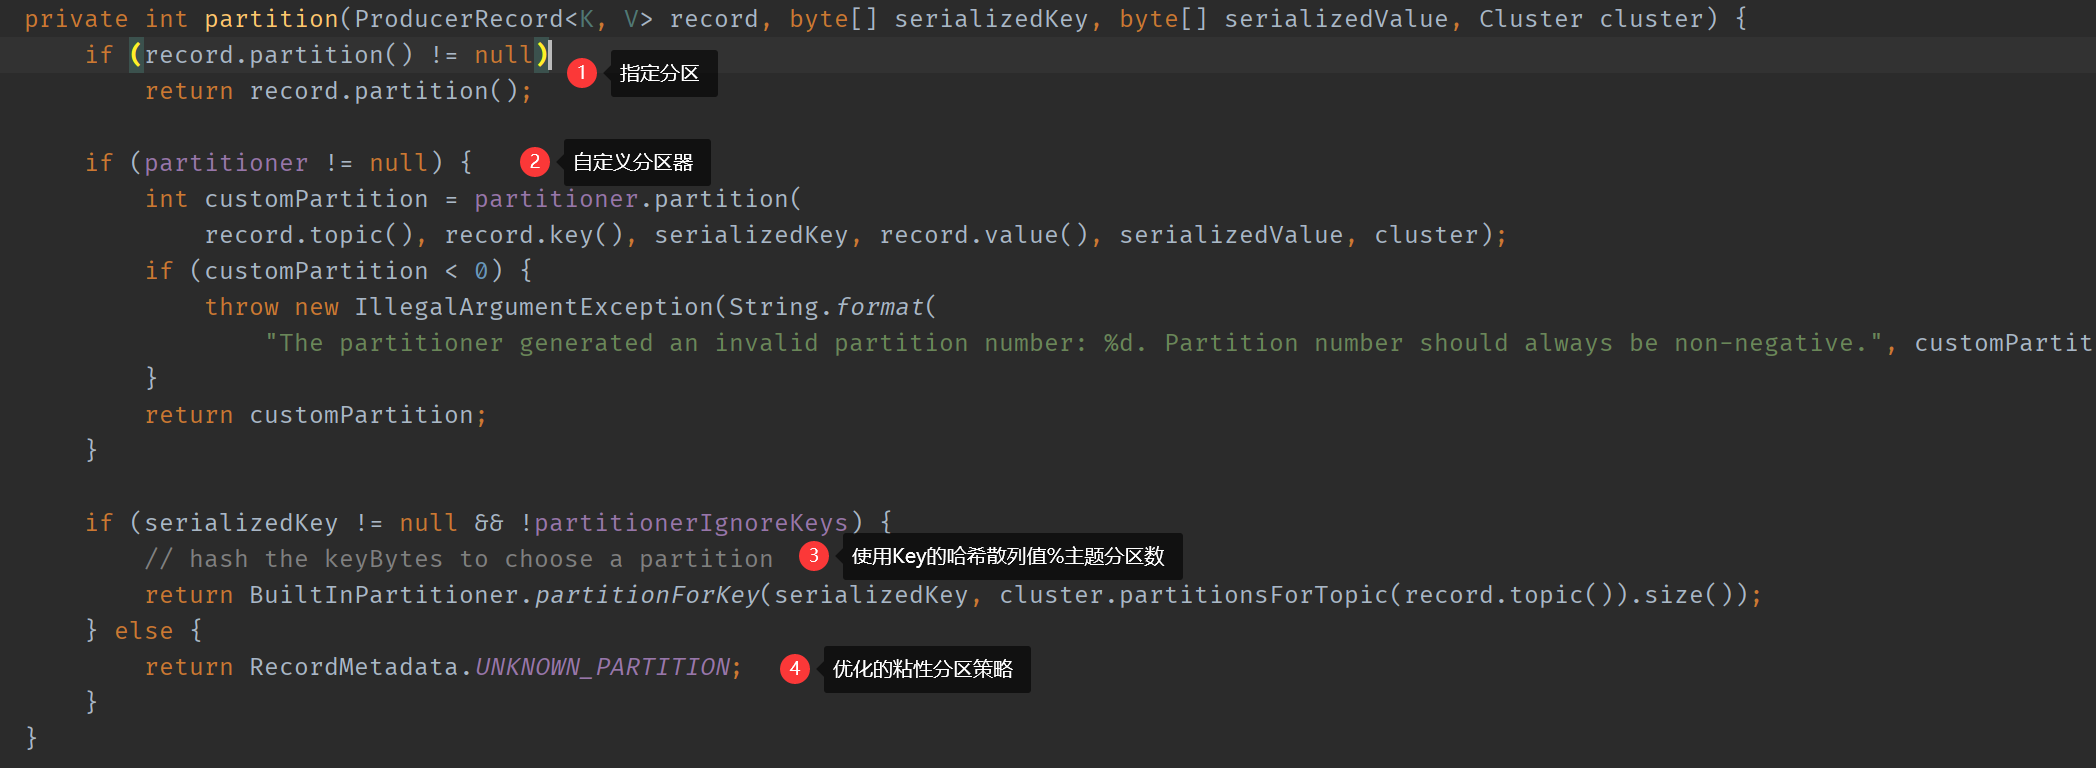Click 'partitionForKey' method call

(x=646, y=595)
